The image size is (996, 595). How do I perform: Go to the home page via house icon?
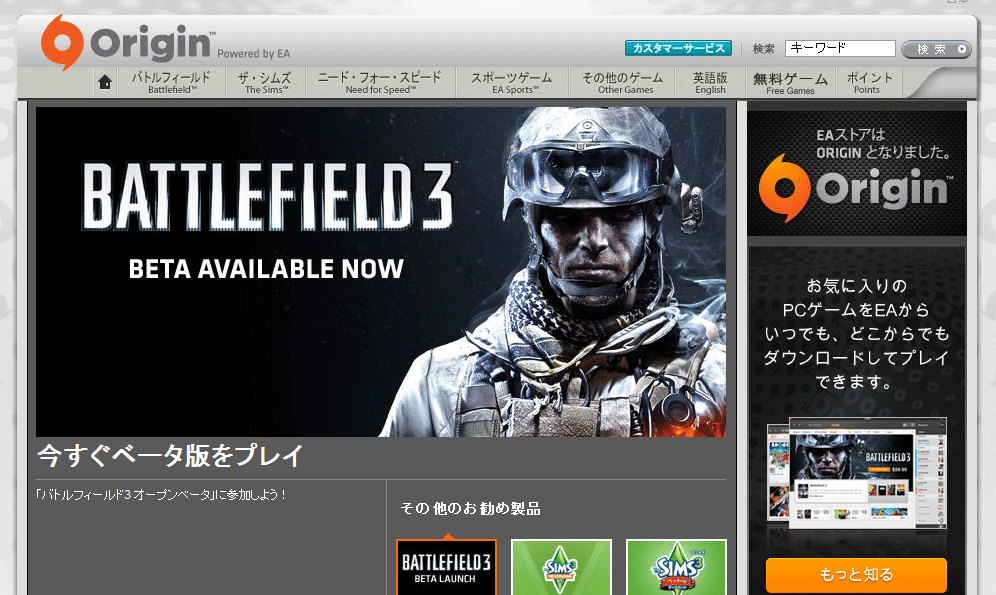coord(105,83)
